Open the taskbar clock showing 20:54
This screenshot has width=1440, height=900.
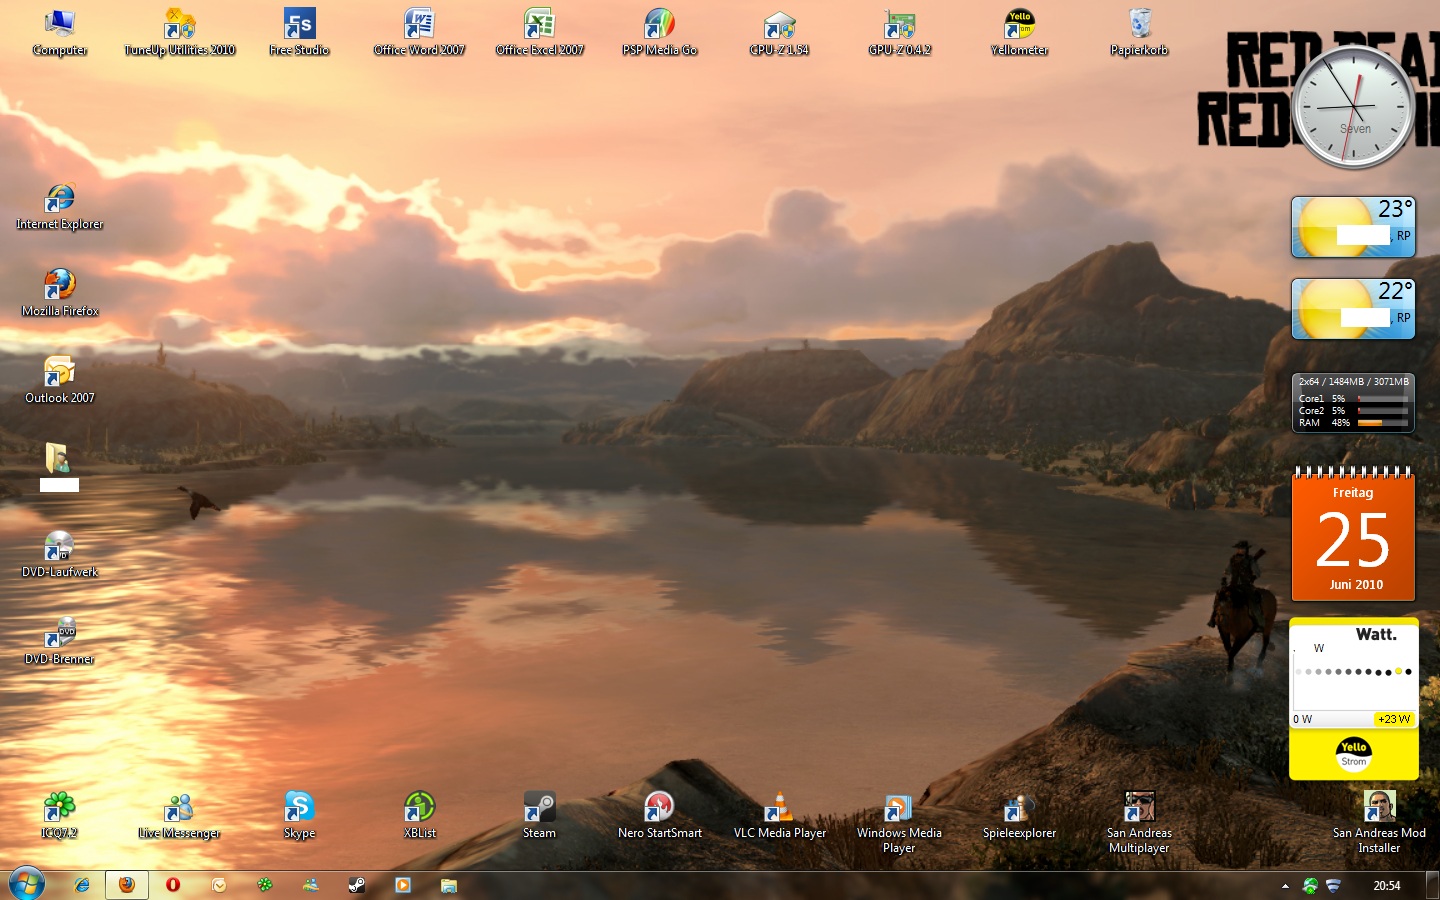click(1387, 886)
